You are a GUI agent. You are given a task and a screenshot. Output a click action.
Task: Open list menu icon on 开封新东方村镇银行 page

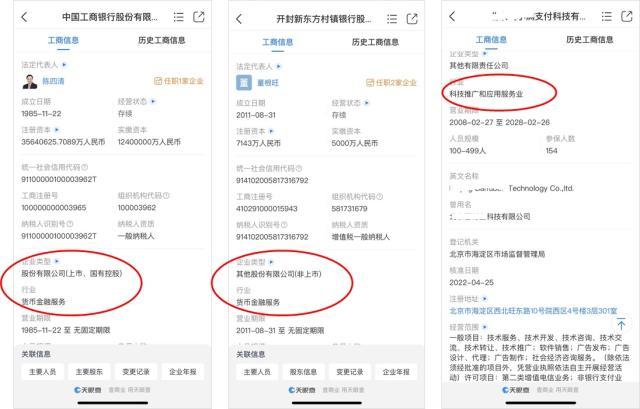[392, 19]
